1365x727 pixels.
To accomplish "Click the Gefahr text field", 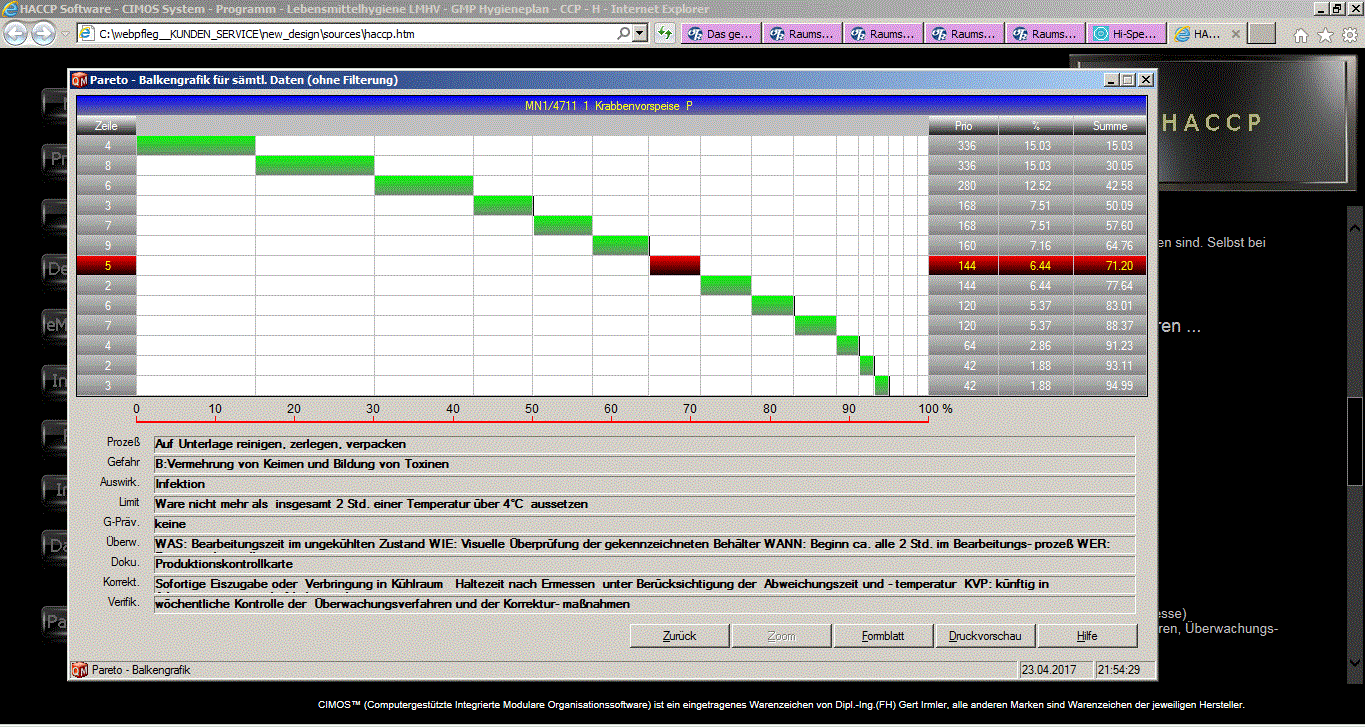I will (644, 464).
